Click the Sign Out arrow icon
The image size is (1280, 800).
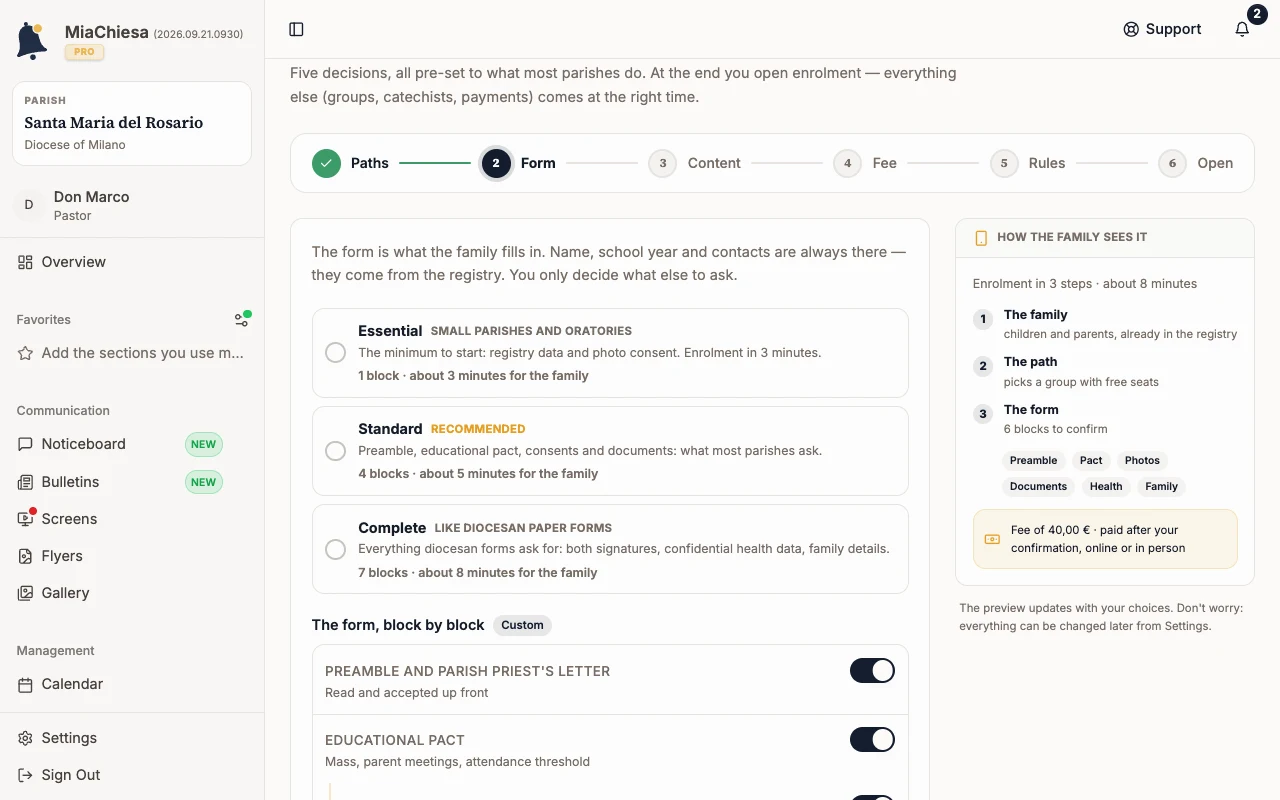point(25,775)
